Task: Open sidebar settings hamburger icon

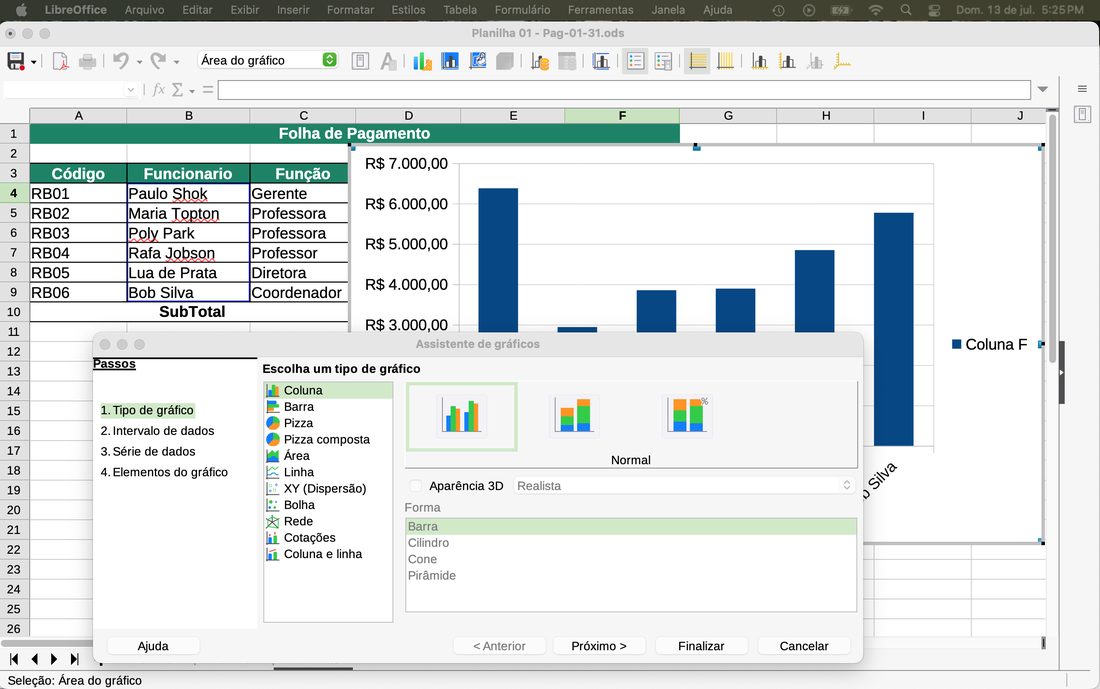Action: pyautogui.click(x=1082, y=88)
